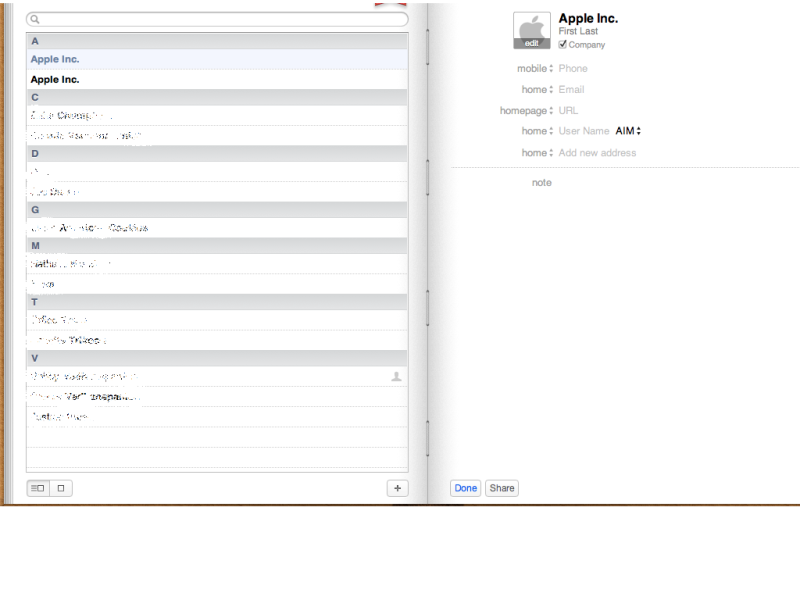This screenshot has height=600, width=800.
Task: Click the URL field
Action: click(x=568, y=111)
